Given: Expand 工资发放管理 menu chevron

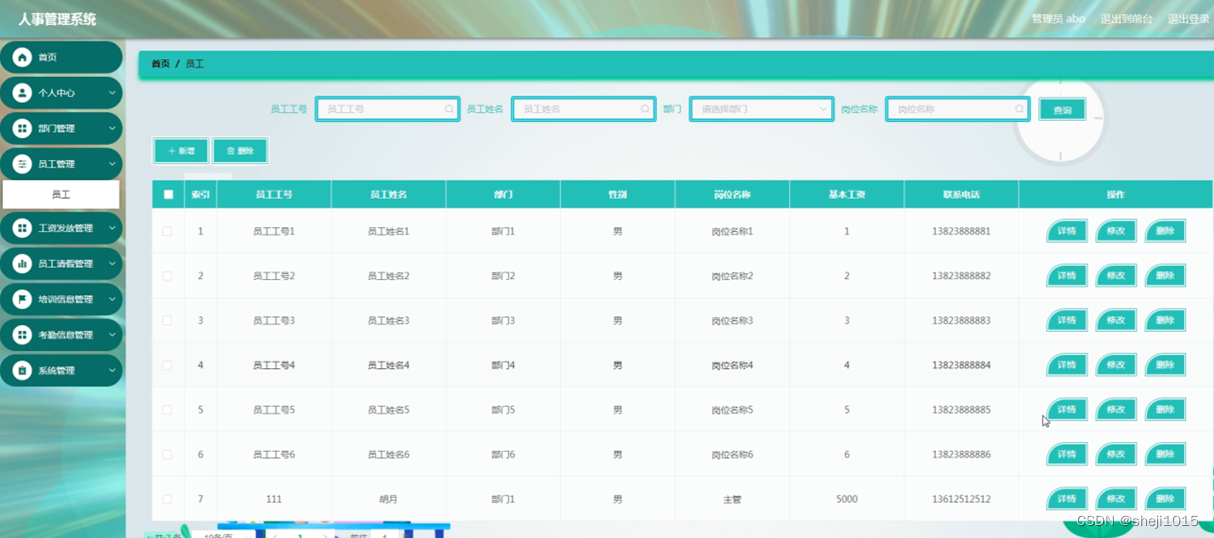Looking at the screenshot, I should coord(112,228).
